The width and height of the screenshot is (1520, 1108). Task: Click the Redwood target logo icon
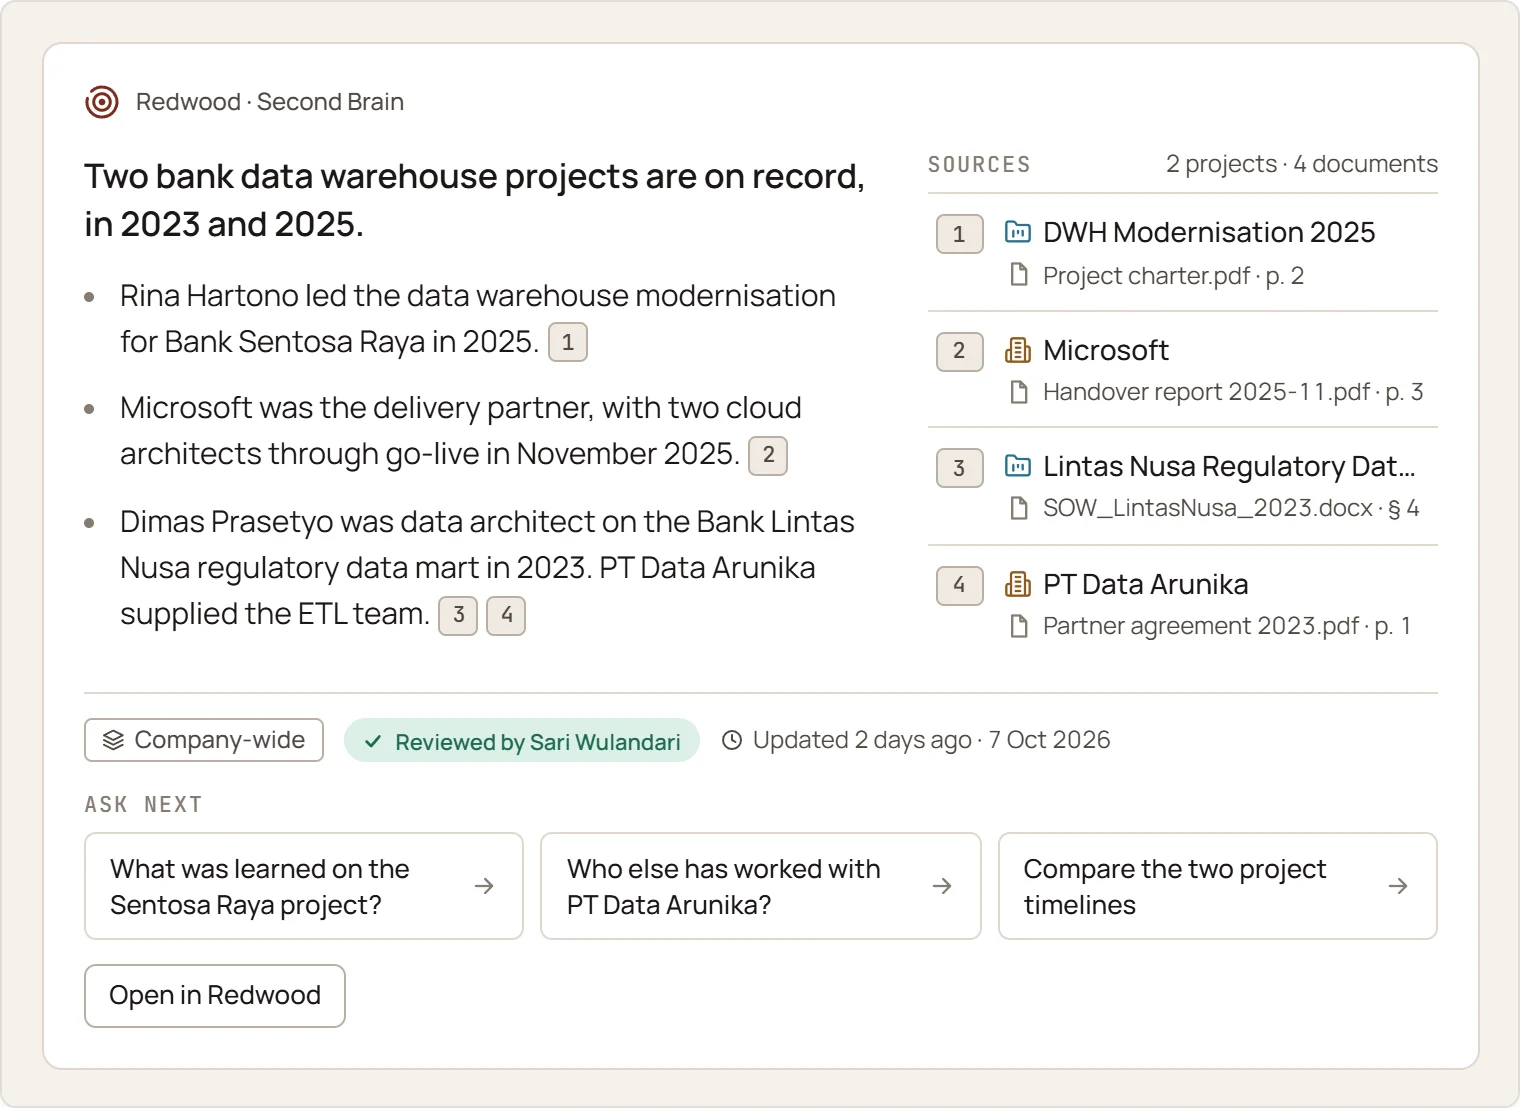point(102,102)
